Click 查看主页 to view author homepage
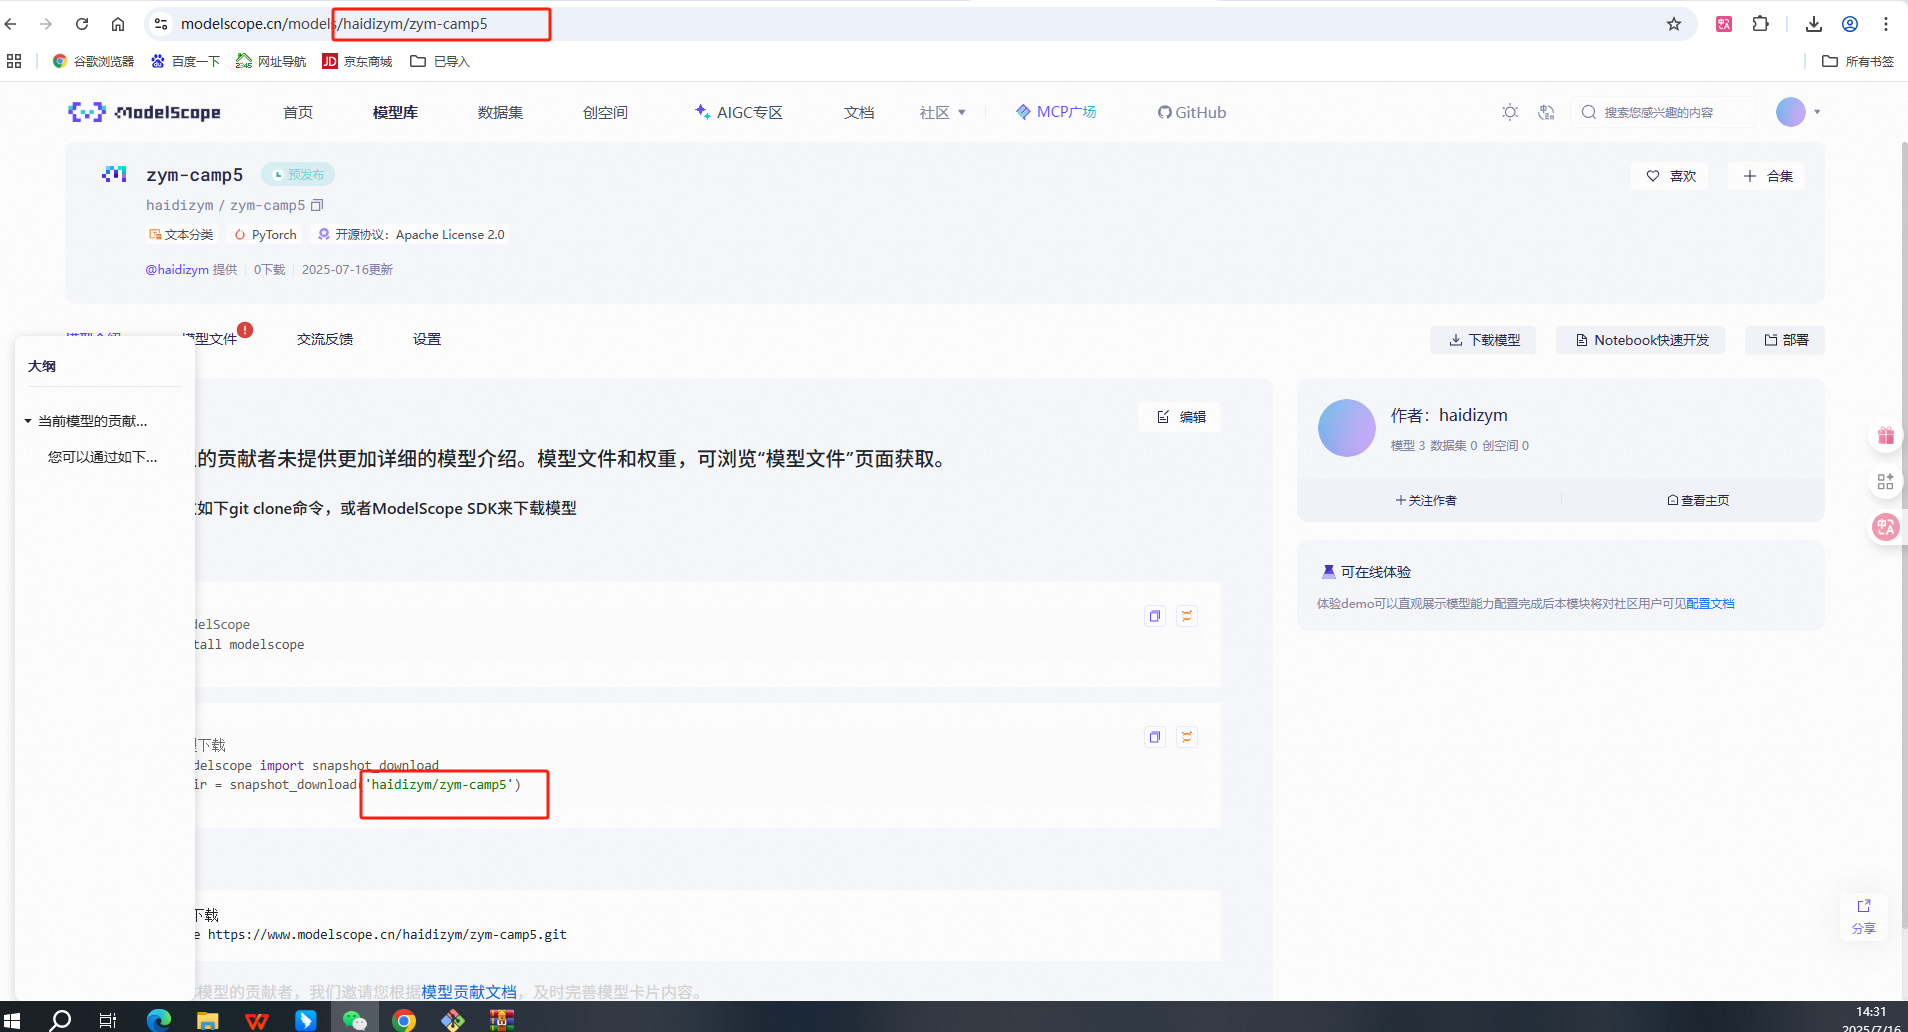Screen dimensions: 1908x1032 tap(1698, 500)
